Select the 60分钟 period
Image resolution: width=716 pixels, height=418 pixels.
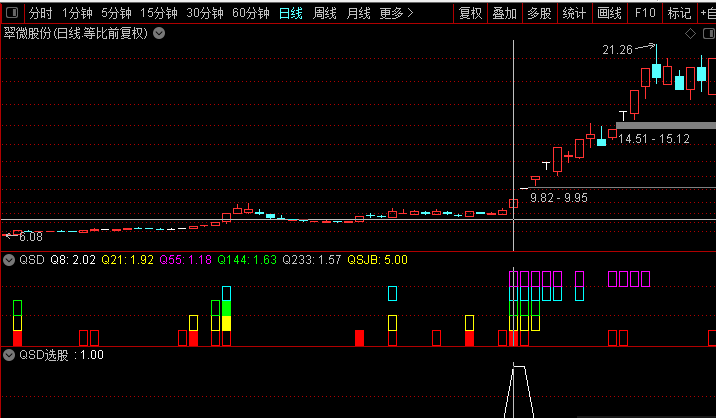(x=251, y=13)
